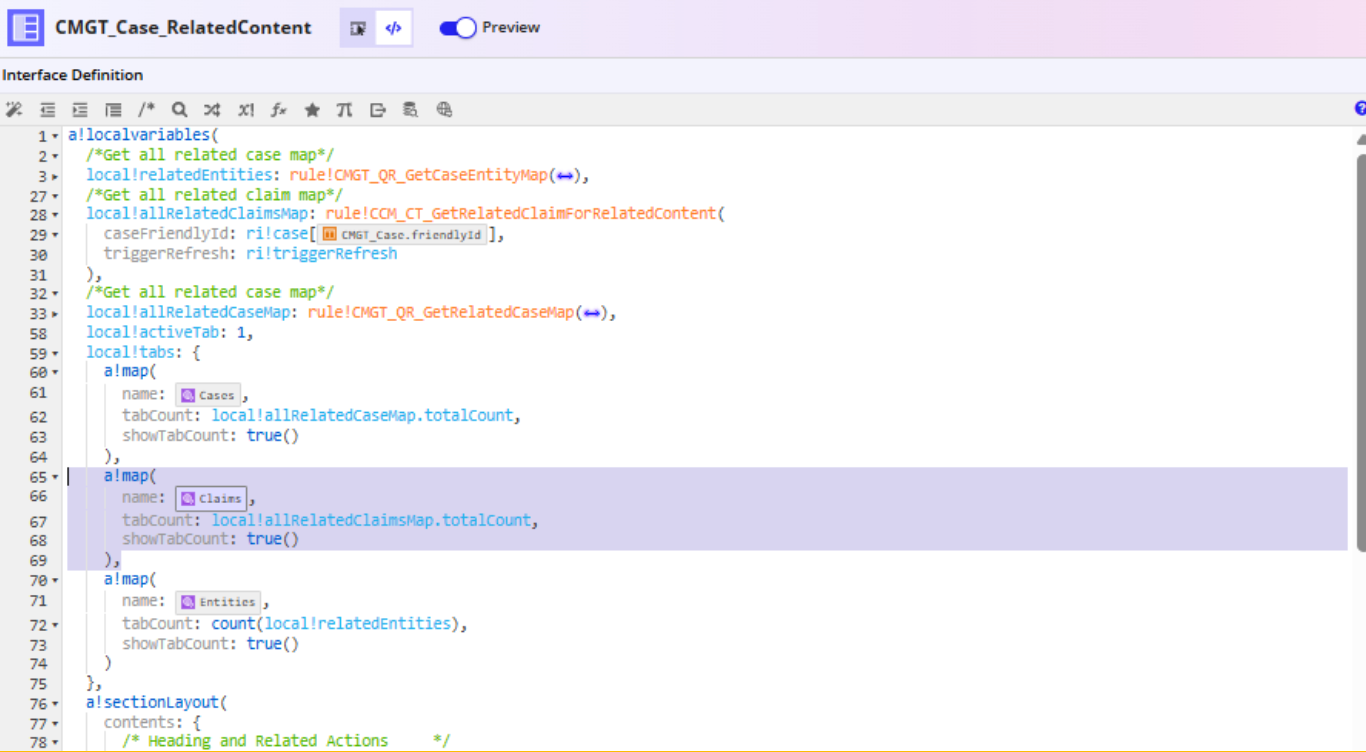Image resolution: width=1366 pixels, height=752 pixels.
Task: Expand the folded code at line 33
Action: [x=55, y=313]
